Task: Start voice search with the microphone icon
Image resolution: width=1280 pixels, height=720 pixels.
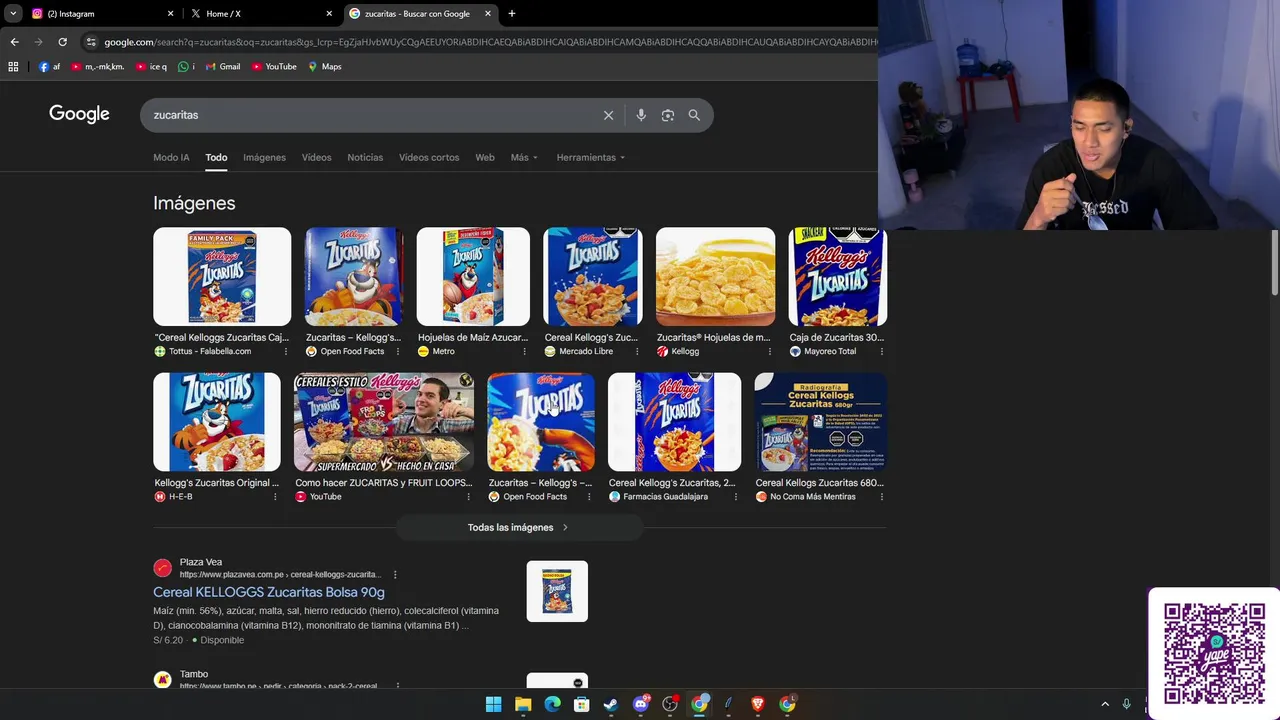Action: tap(641, 115)
